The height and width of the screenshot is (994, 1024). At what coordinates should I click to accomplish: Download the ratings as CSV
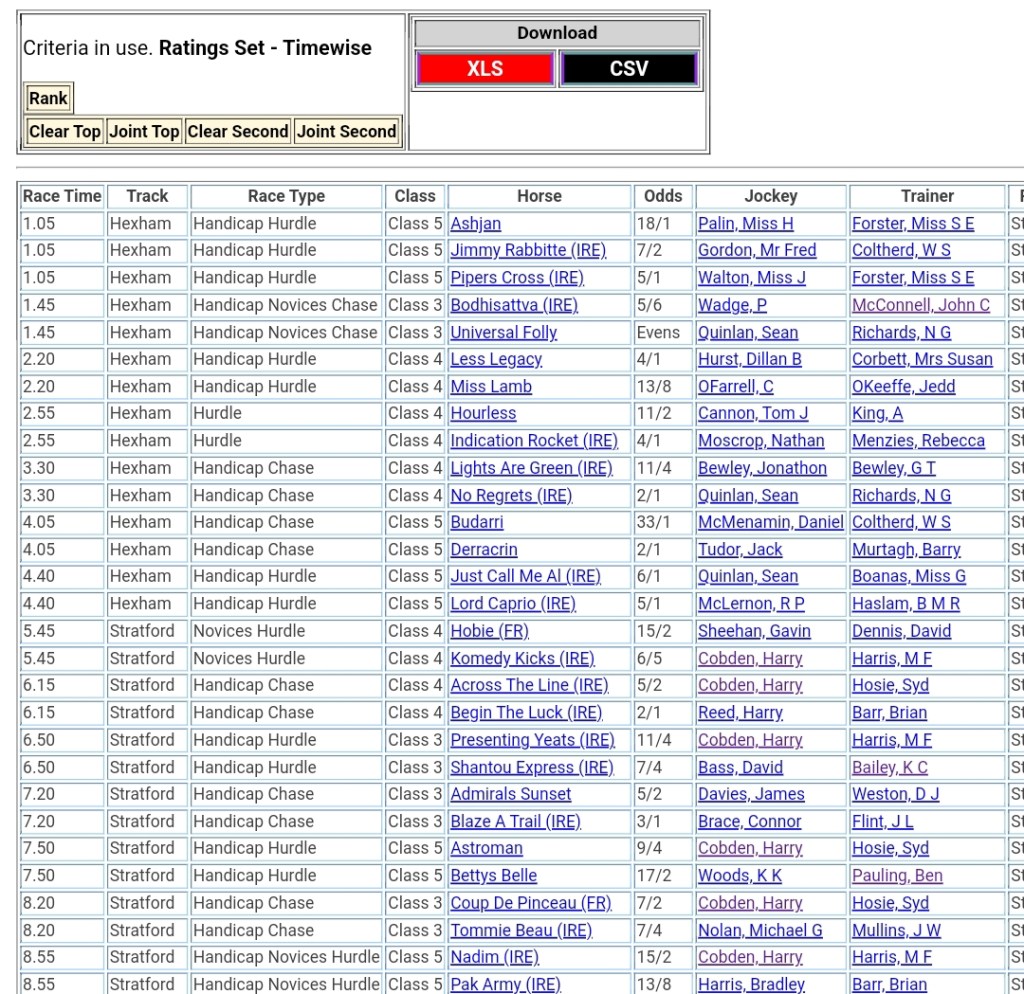[628, 69]
